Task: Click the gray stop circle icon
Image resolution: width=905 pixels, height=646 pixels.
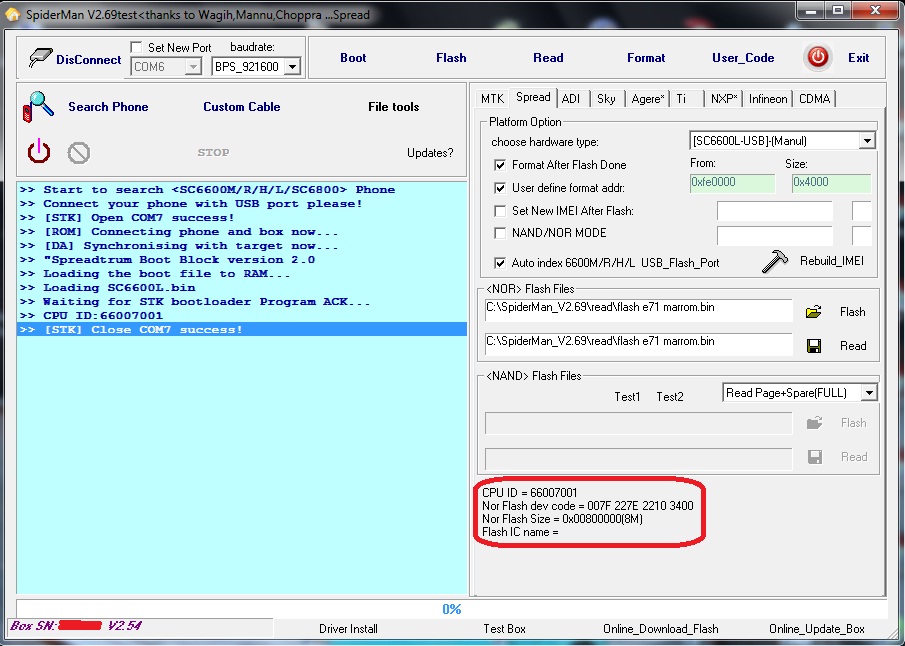Action: click(x=79, y=153)
